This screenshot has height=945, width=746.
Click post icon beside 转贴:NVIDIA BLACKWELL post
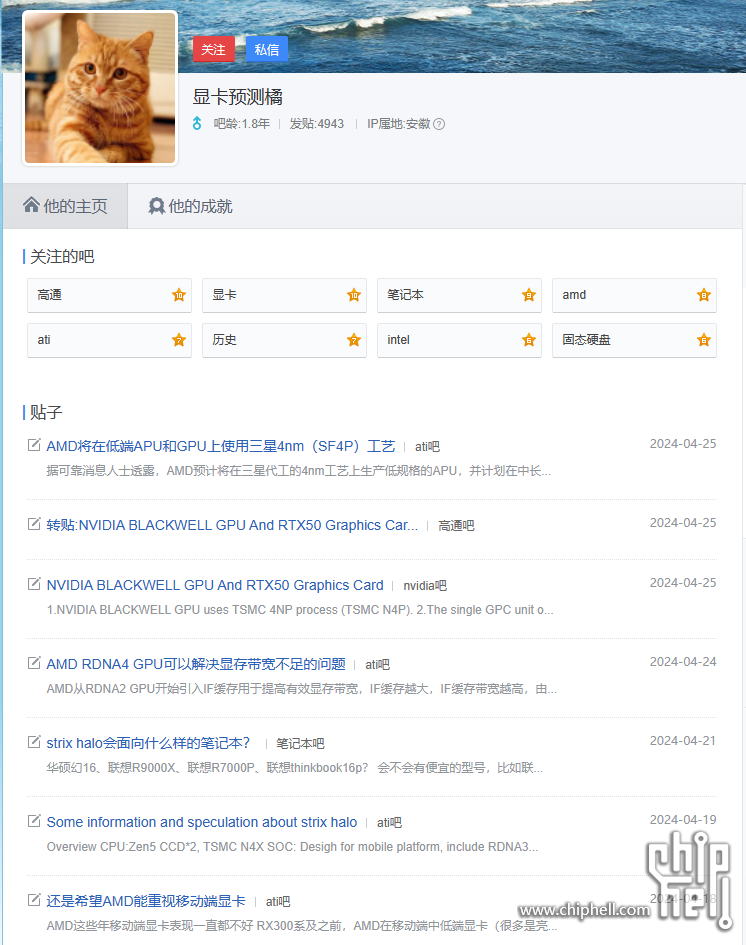tap(34, 524)
